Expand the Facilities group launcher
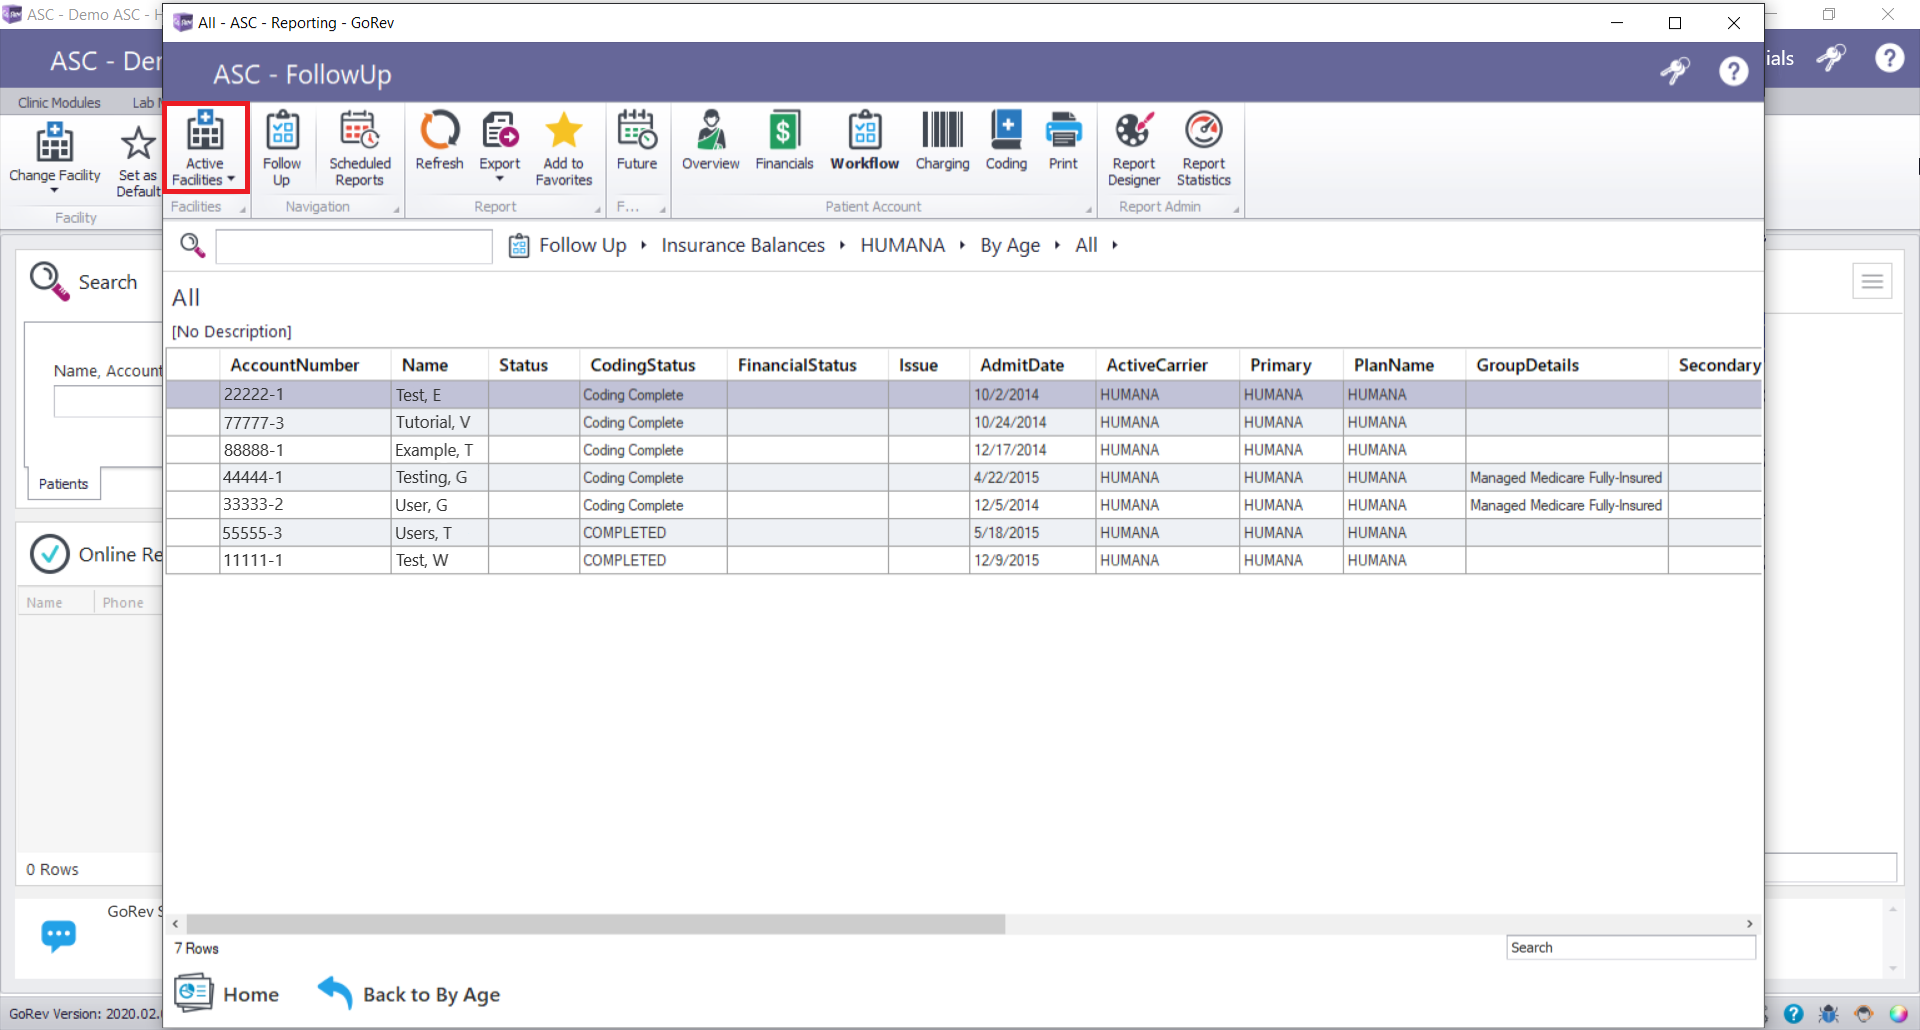The image size is (1920, 1030). tap(242, 209)
